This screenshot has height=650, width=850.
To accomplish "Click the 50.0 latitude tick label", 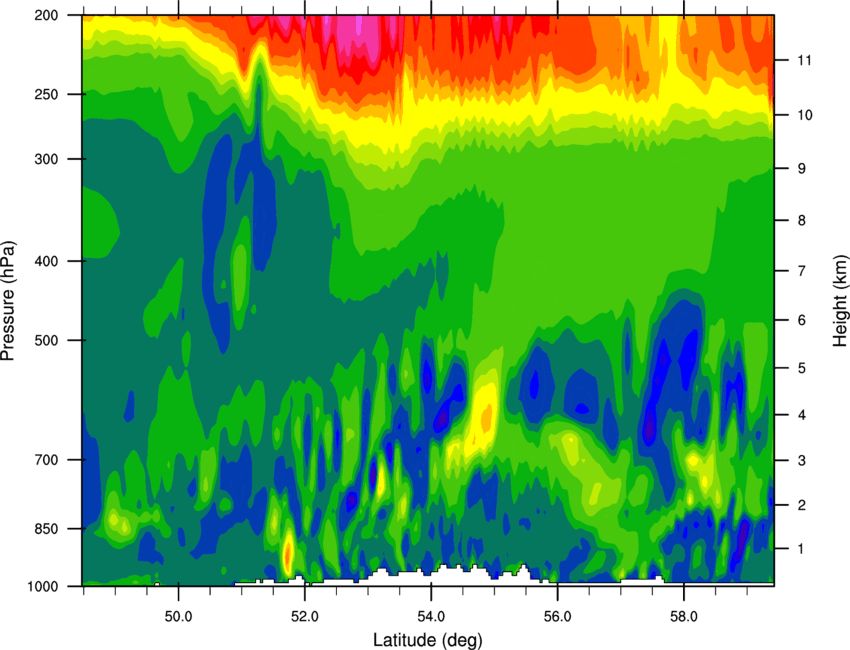I will 179,616.
